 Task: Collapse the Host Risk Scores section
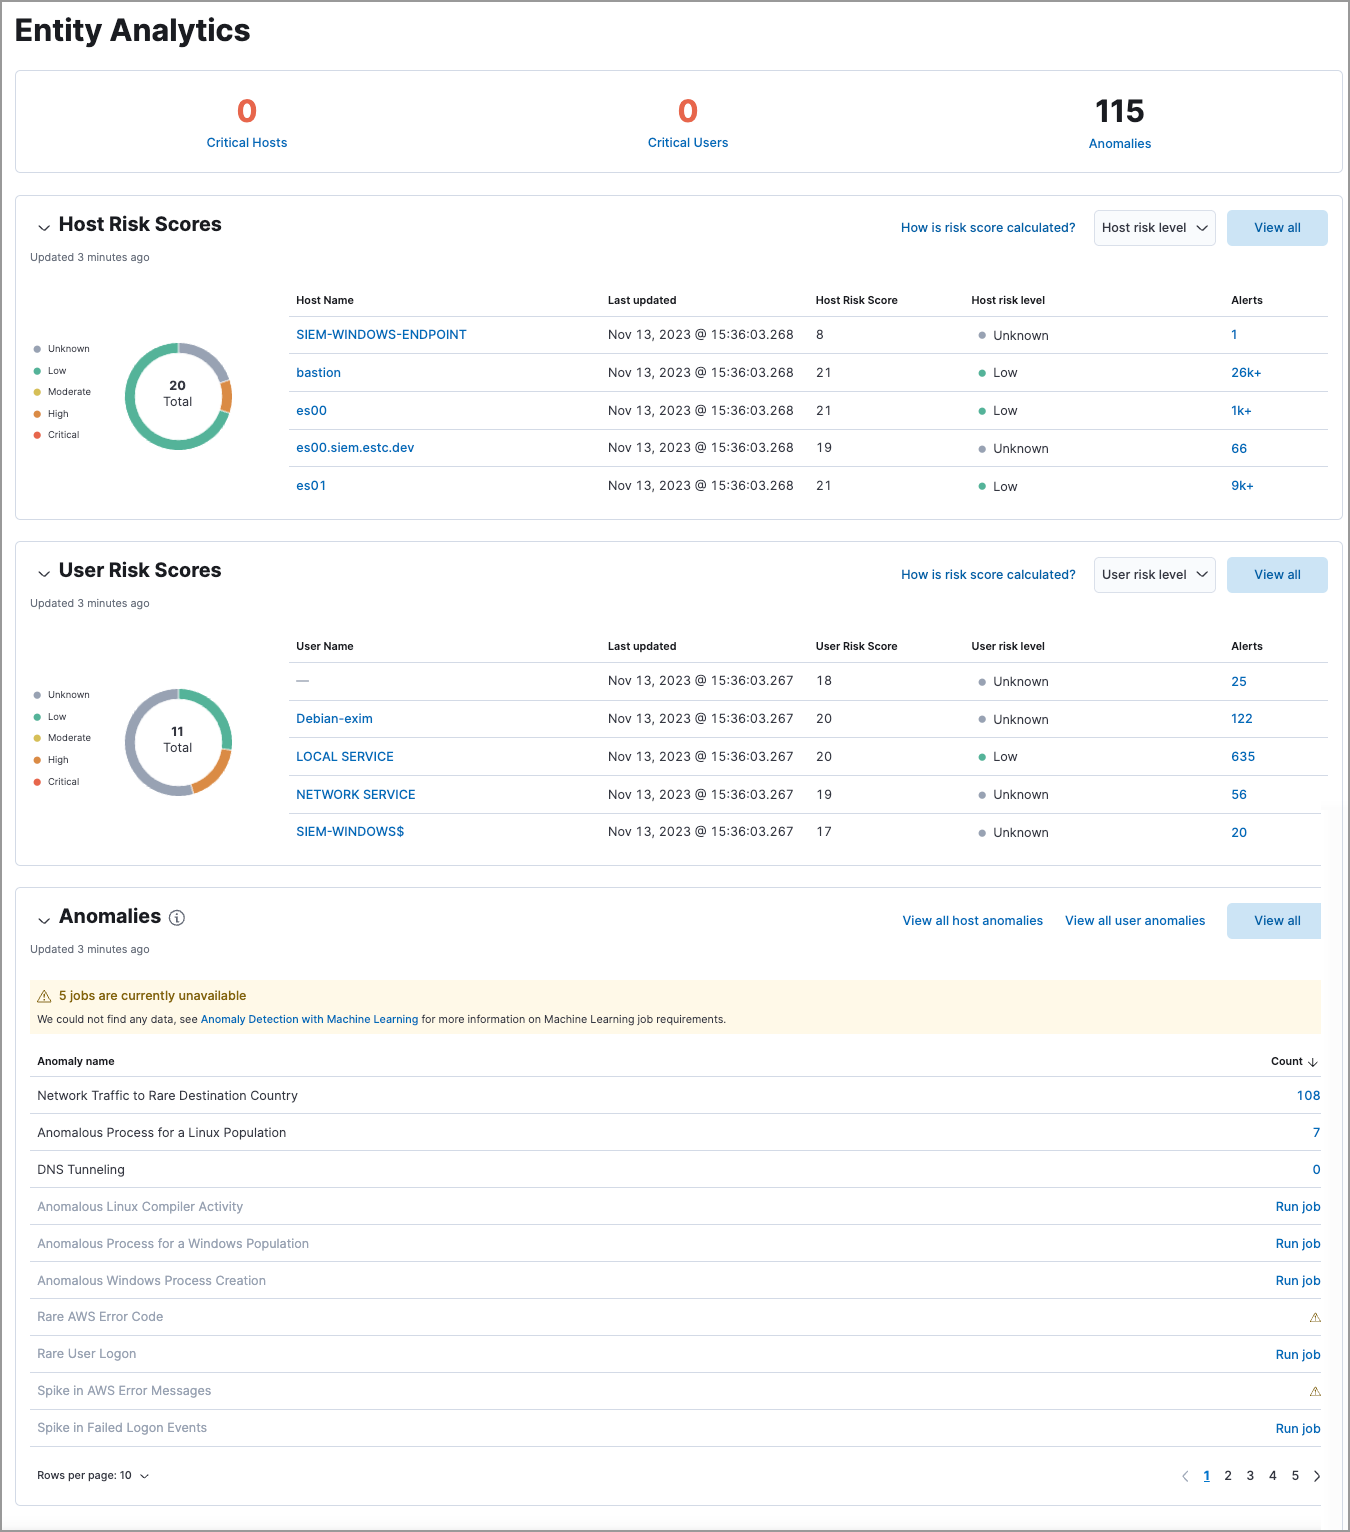(x=44, y=227)
